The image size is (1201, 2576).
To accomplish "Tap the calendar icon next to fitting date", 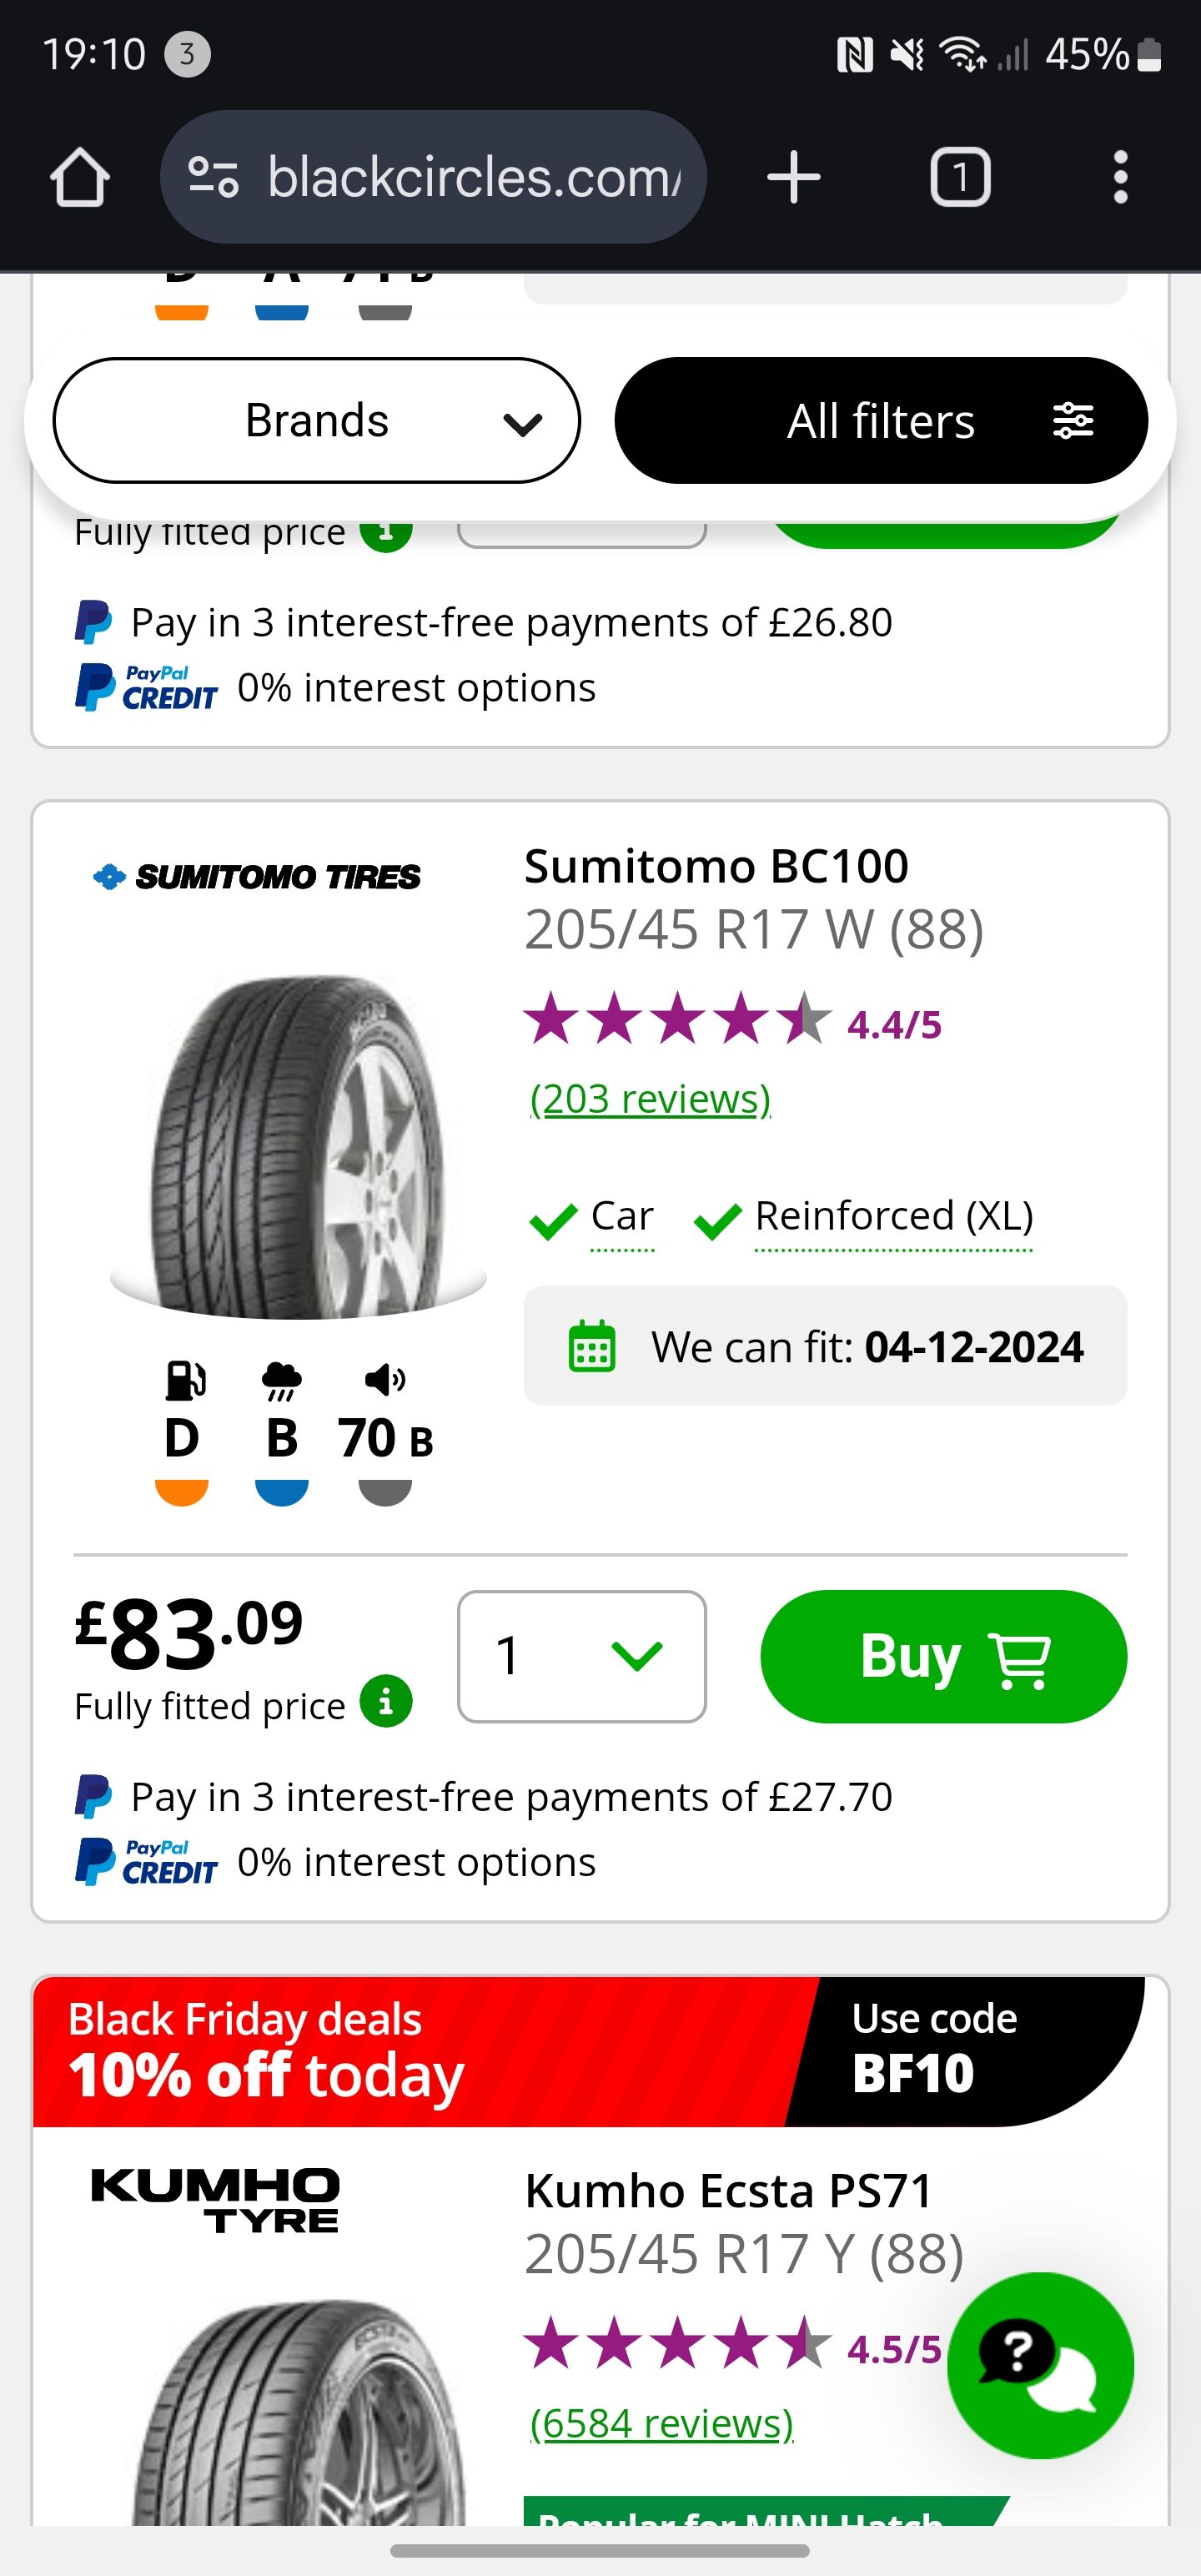I will point(592,1346).
